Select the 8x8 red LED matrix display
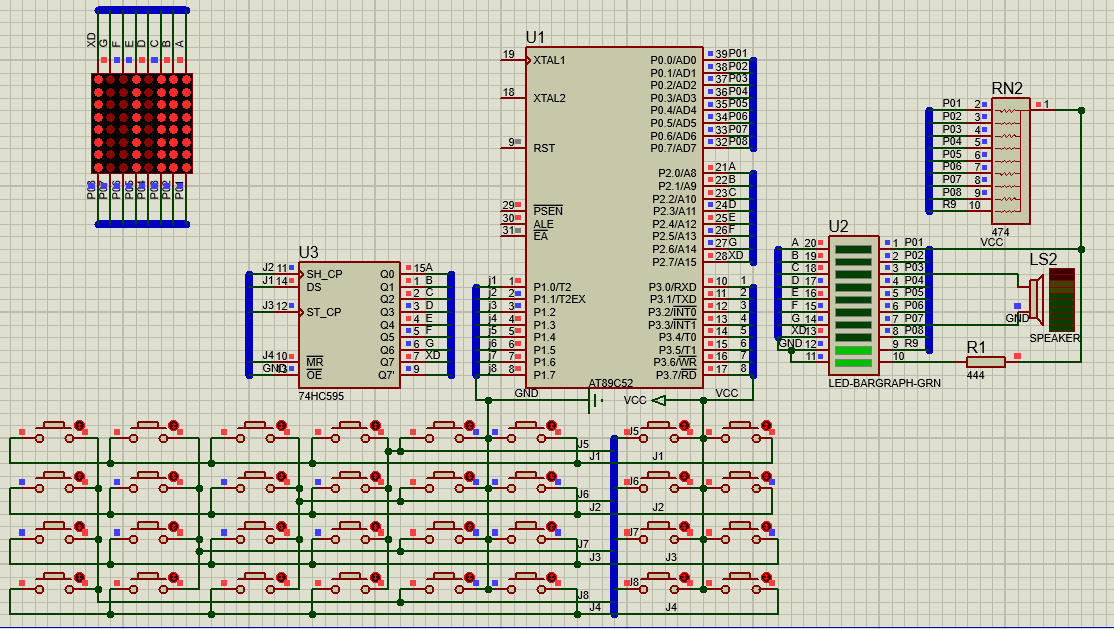1114x629 pixels. 142,123
